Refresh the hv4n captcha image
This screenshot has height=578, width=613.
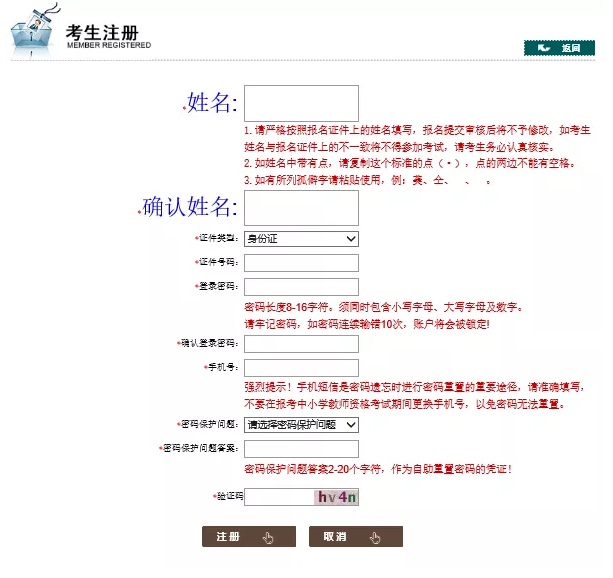336,497
